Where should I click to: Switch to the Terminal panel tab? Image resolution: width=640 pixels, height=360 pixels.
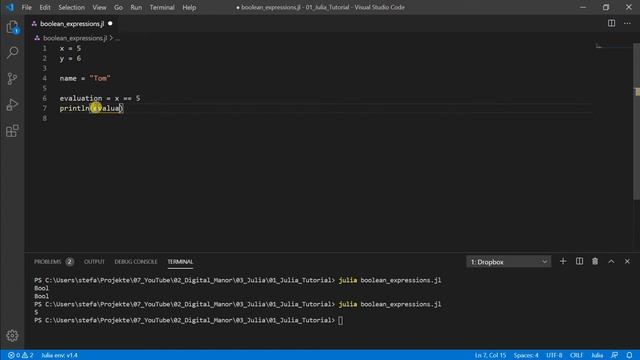pos(180,262)
